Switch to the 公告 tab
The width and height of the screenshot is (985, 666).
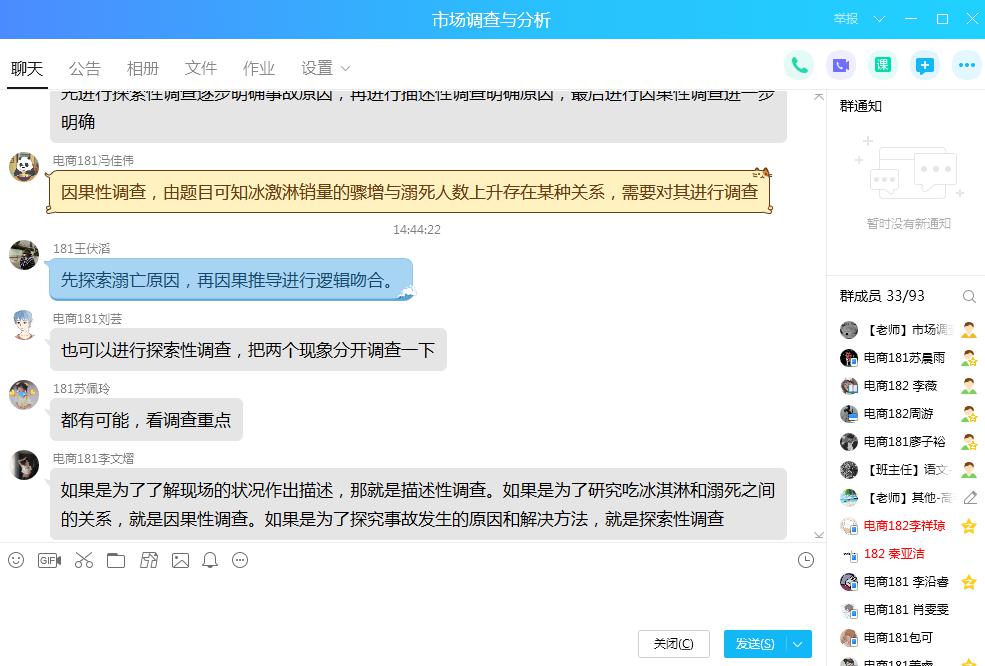pyautogui.click(x=85, y=68)
